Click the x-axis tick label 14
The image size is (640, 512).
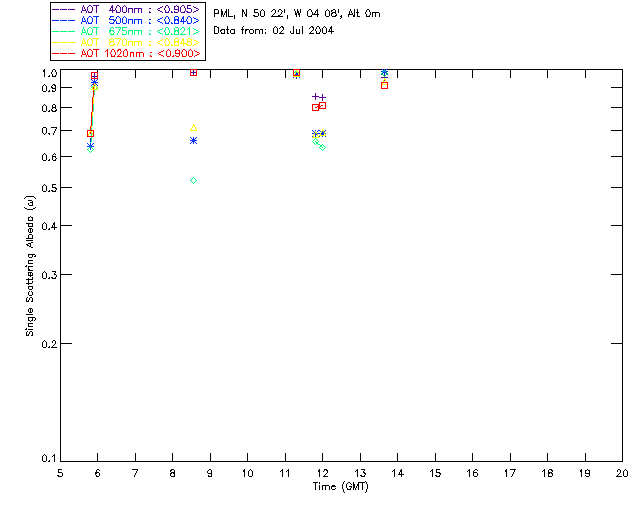click(398, 473)
